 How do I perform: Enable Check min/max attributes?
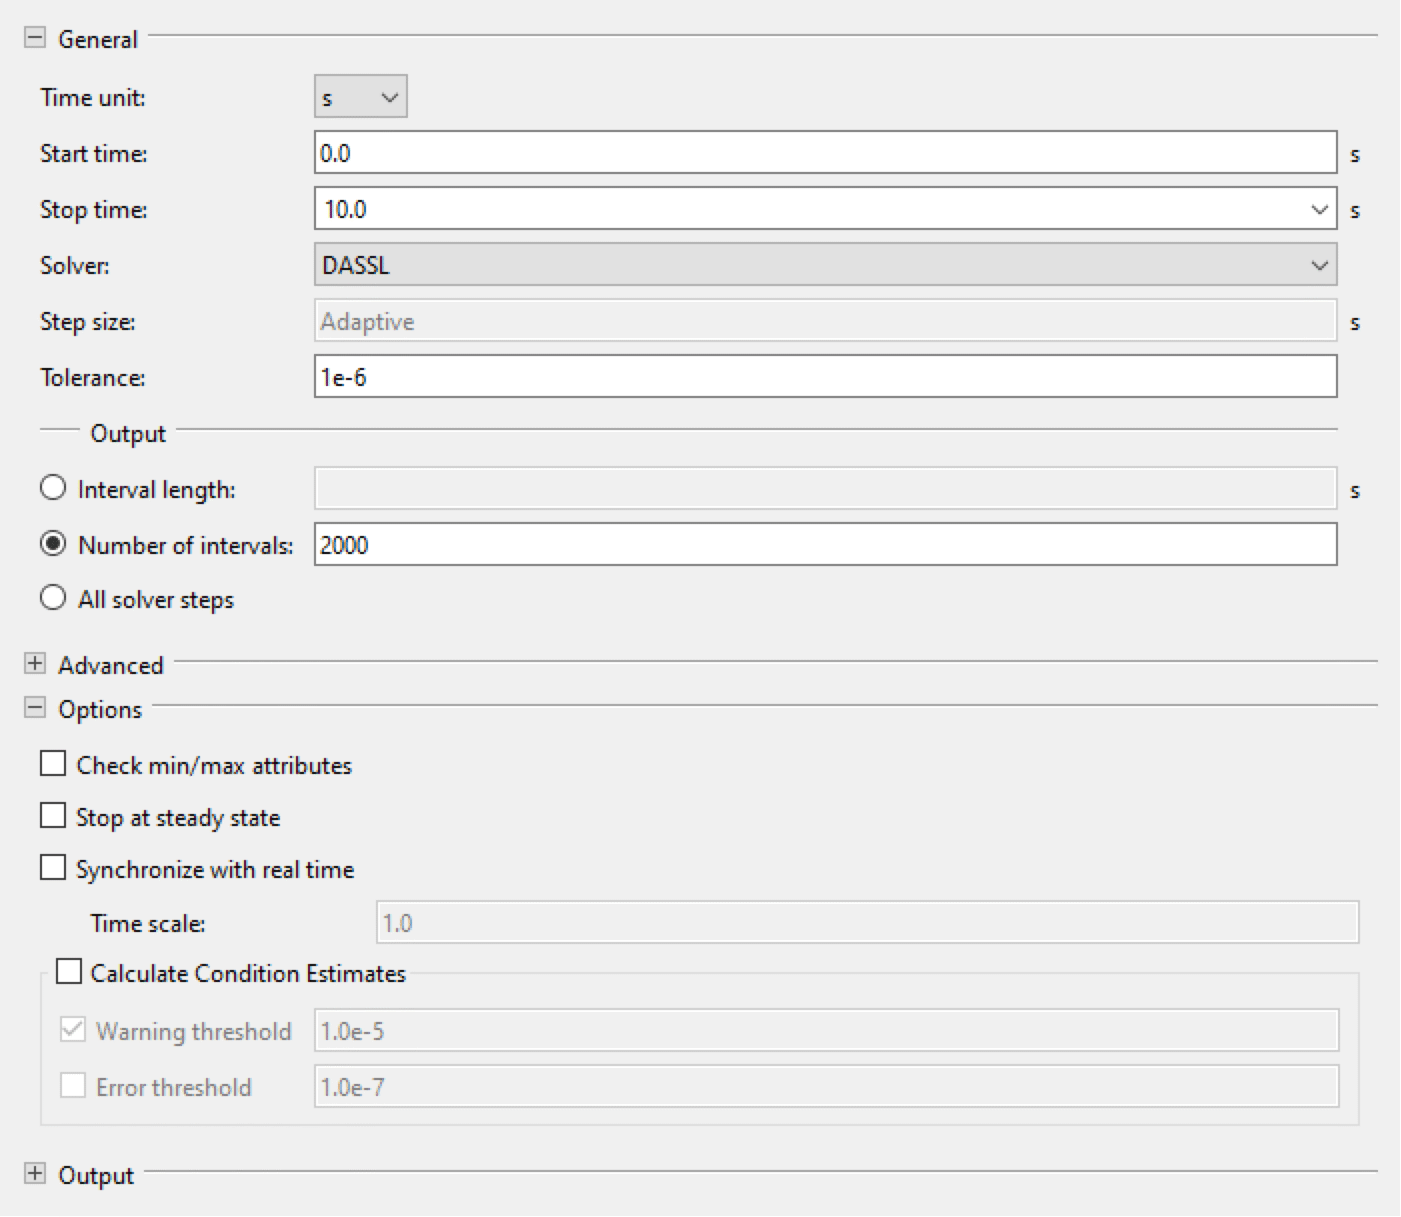[x=53, y=764]
